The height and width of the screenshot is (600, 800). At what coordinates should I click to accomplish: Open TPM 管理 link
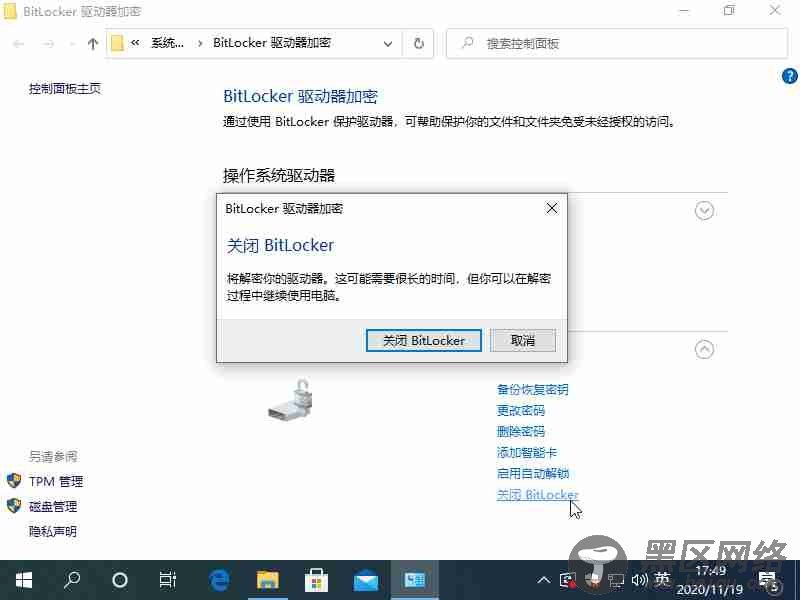tap(56, 482)
